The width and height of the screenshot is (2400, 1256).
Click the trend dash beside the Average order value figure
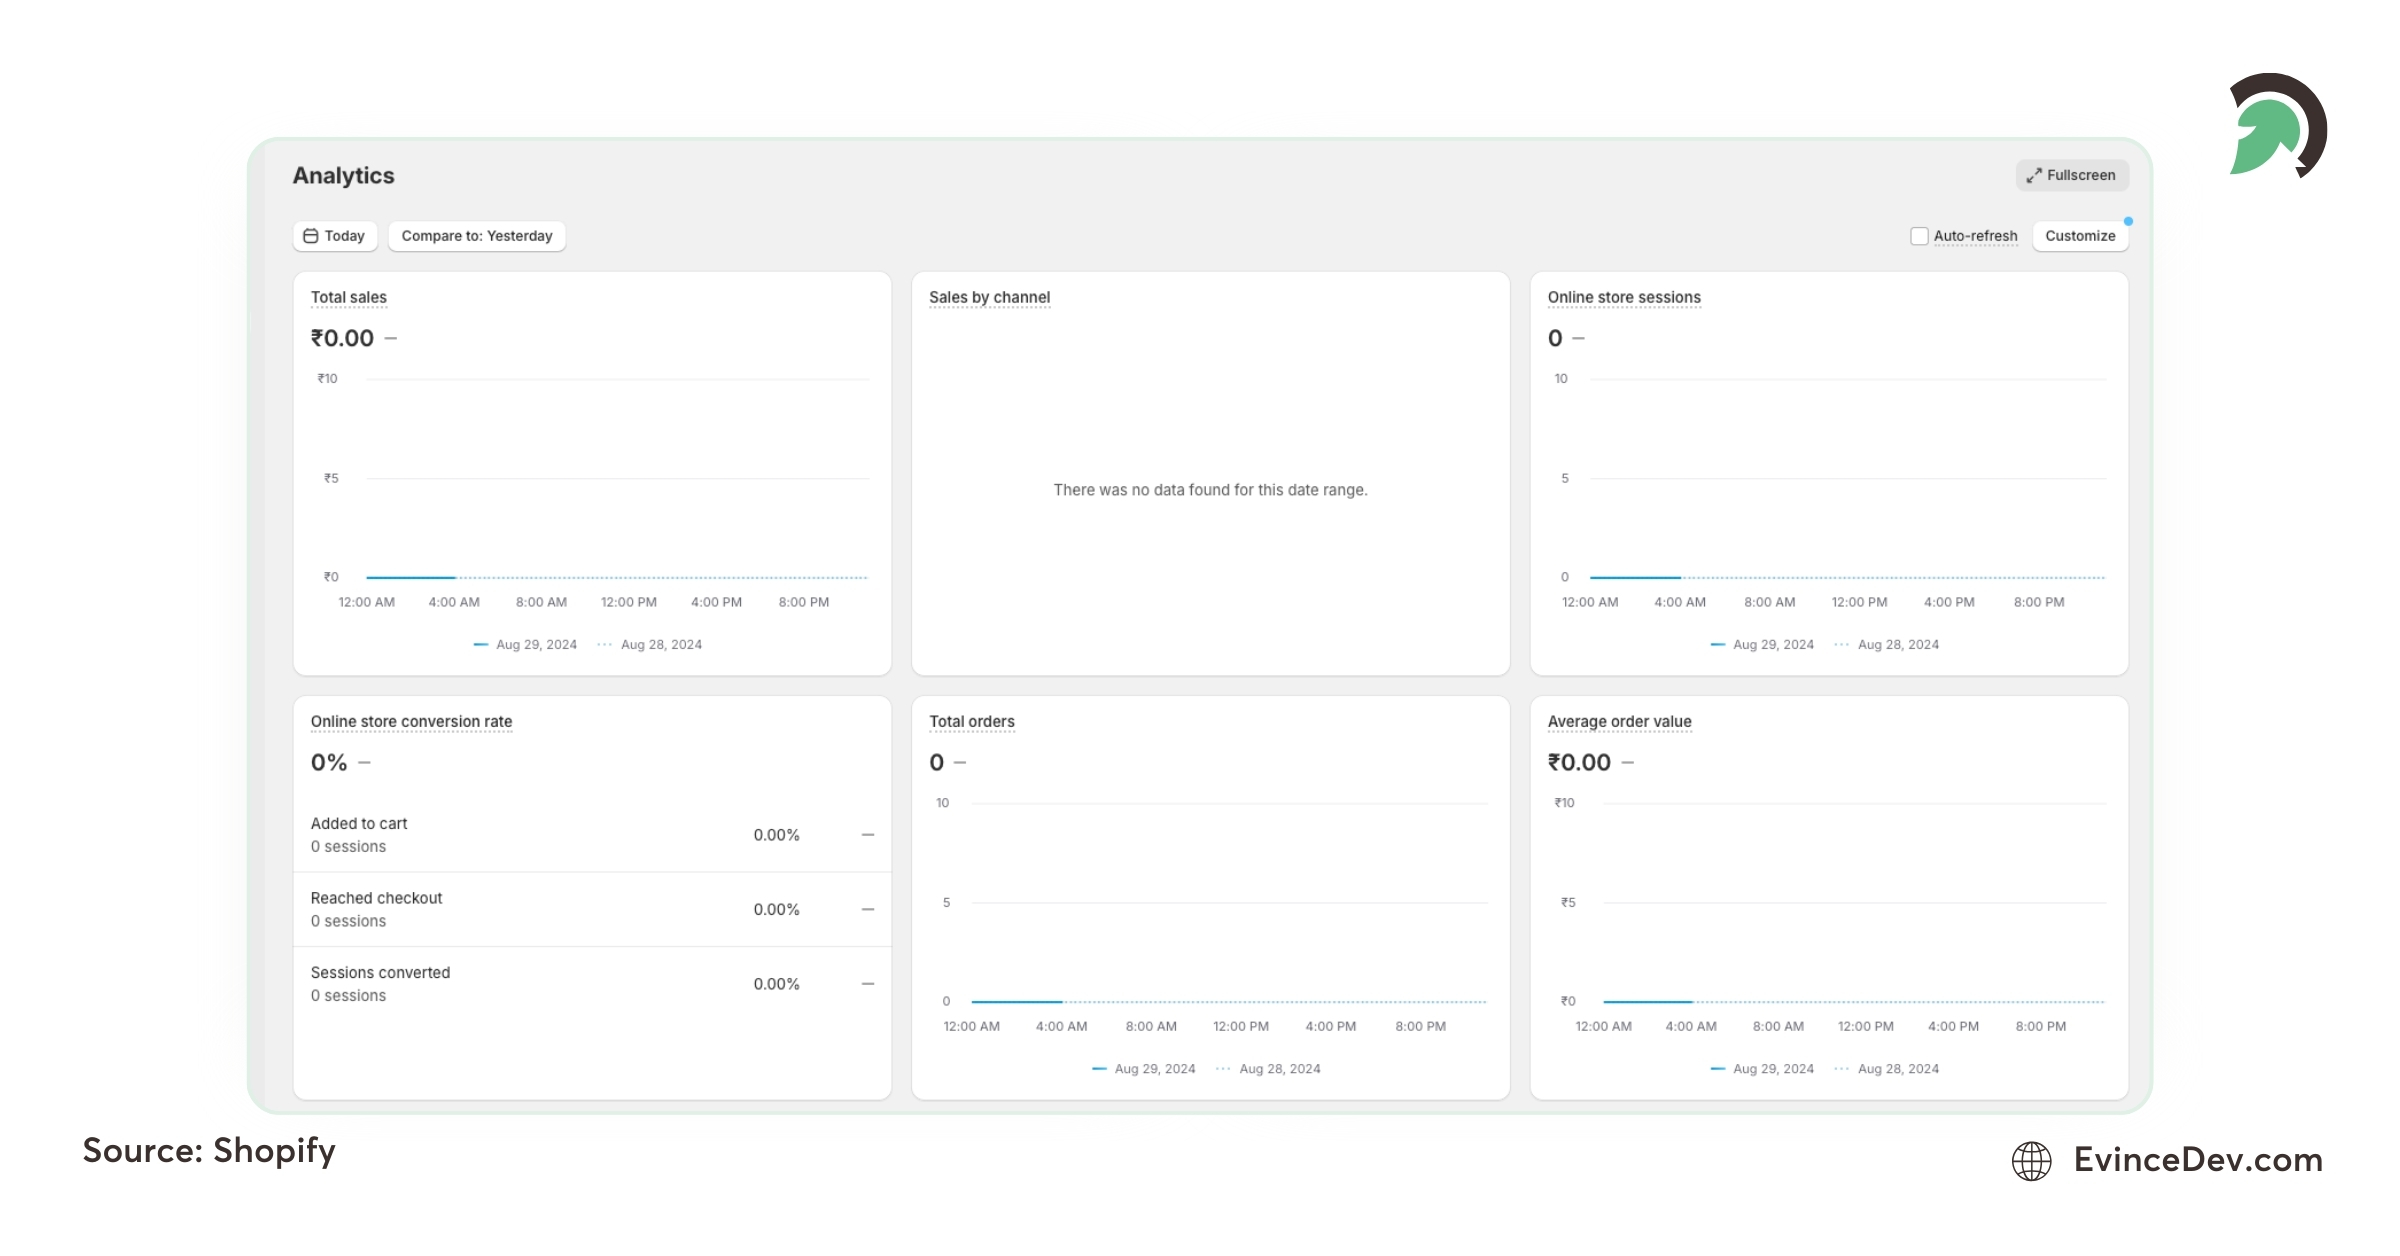coord(1629,763)
